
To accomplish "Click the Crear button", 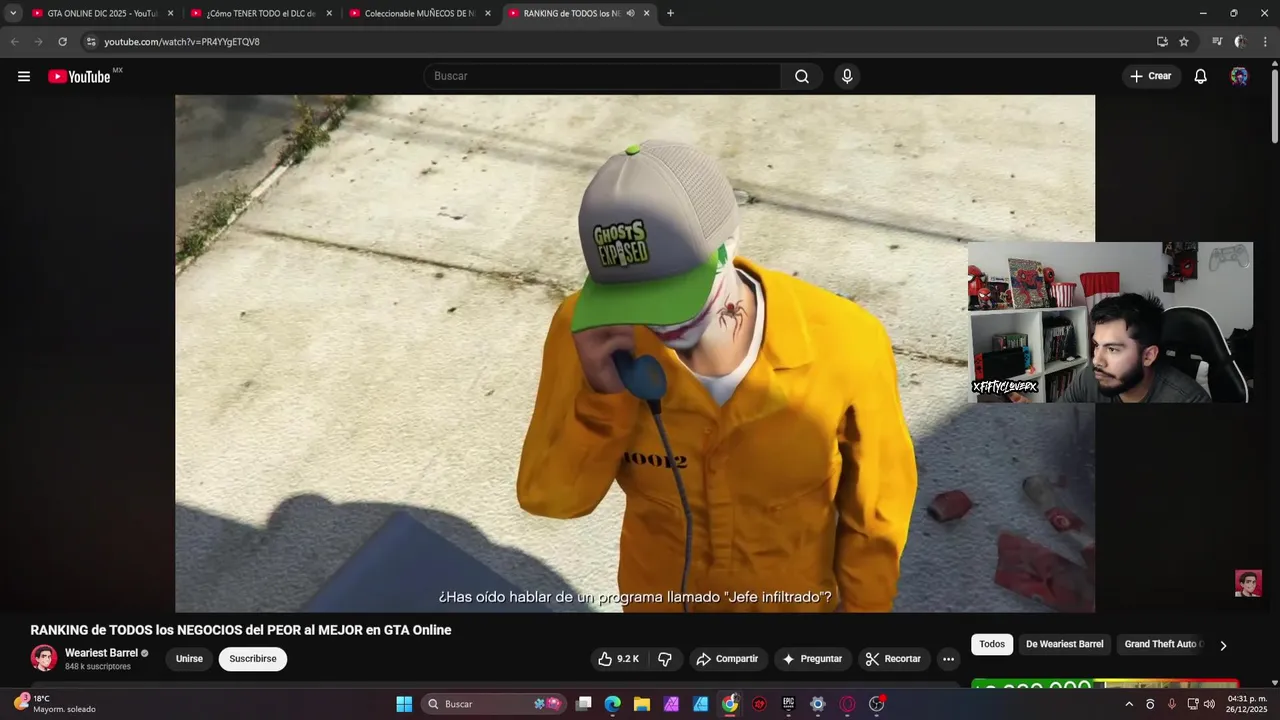I will coord(1150,76).
